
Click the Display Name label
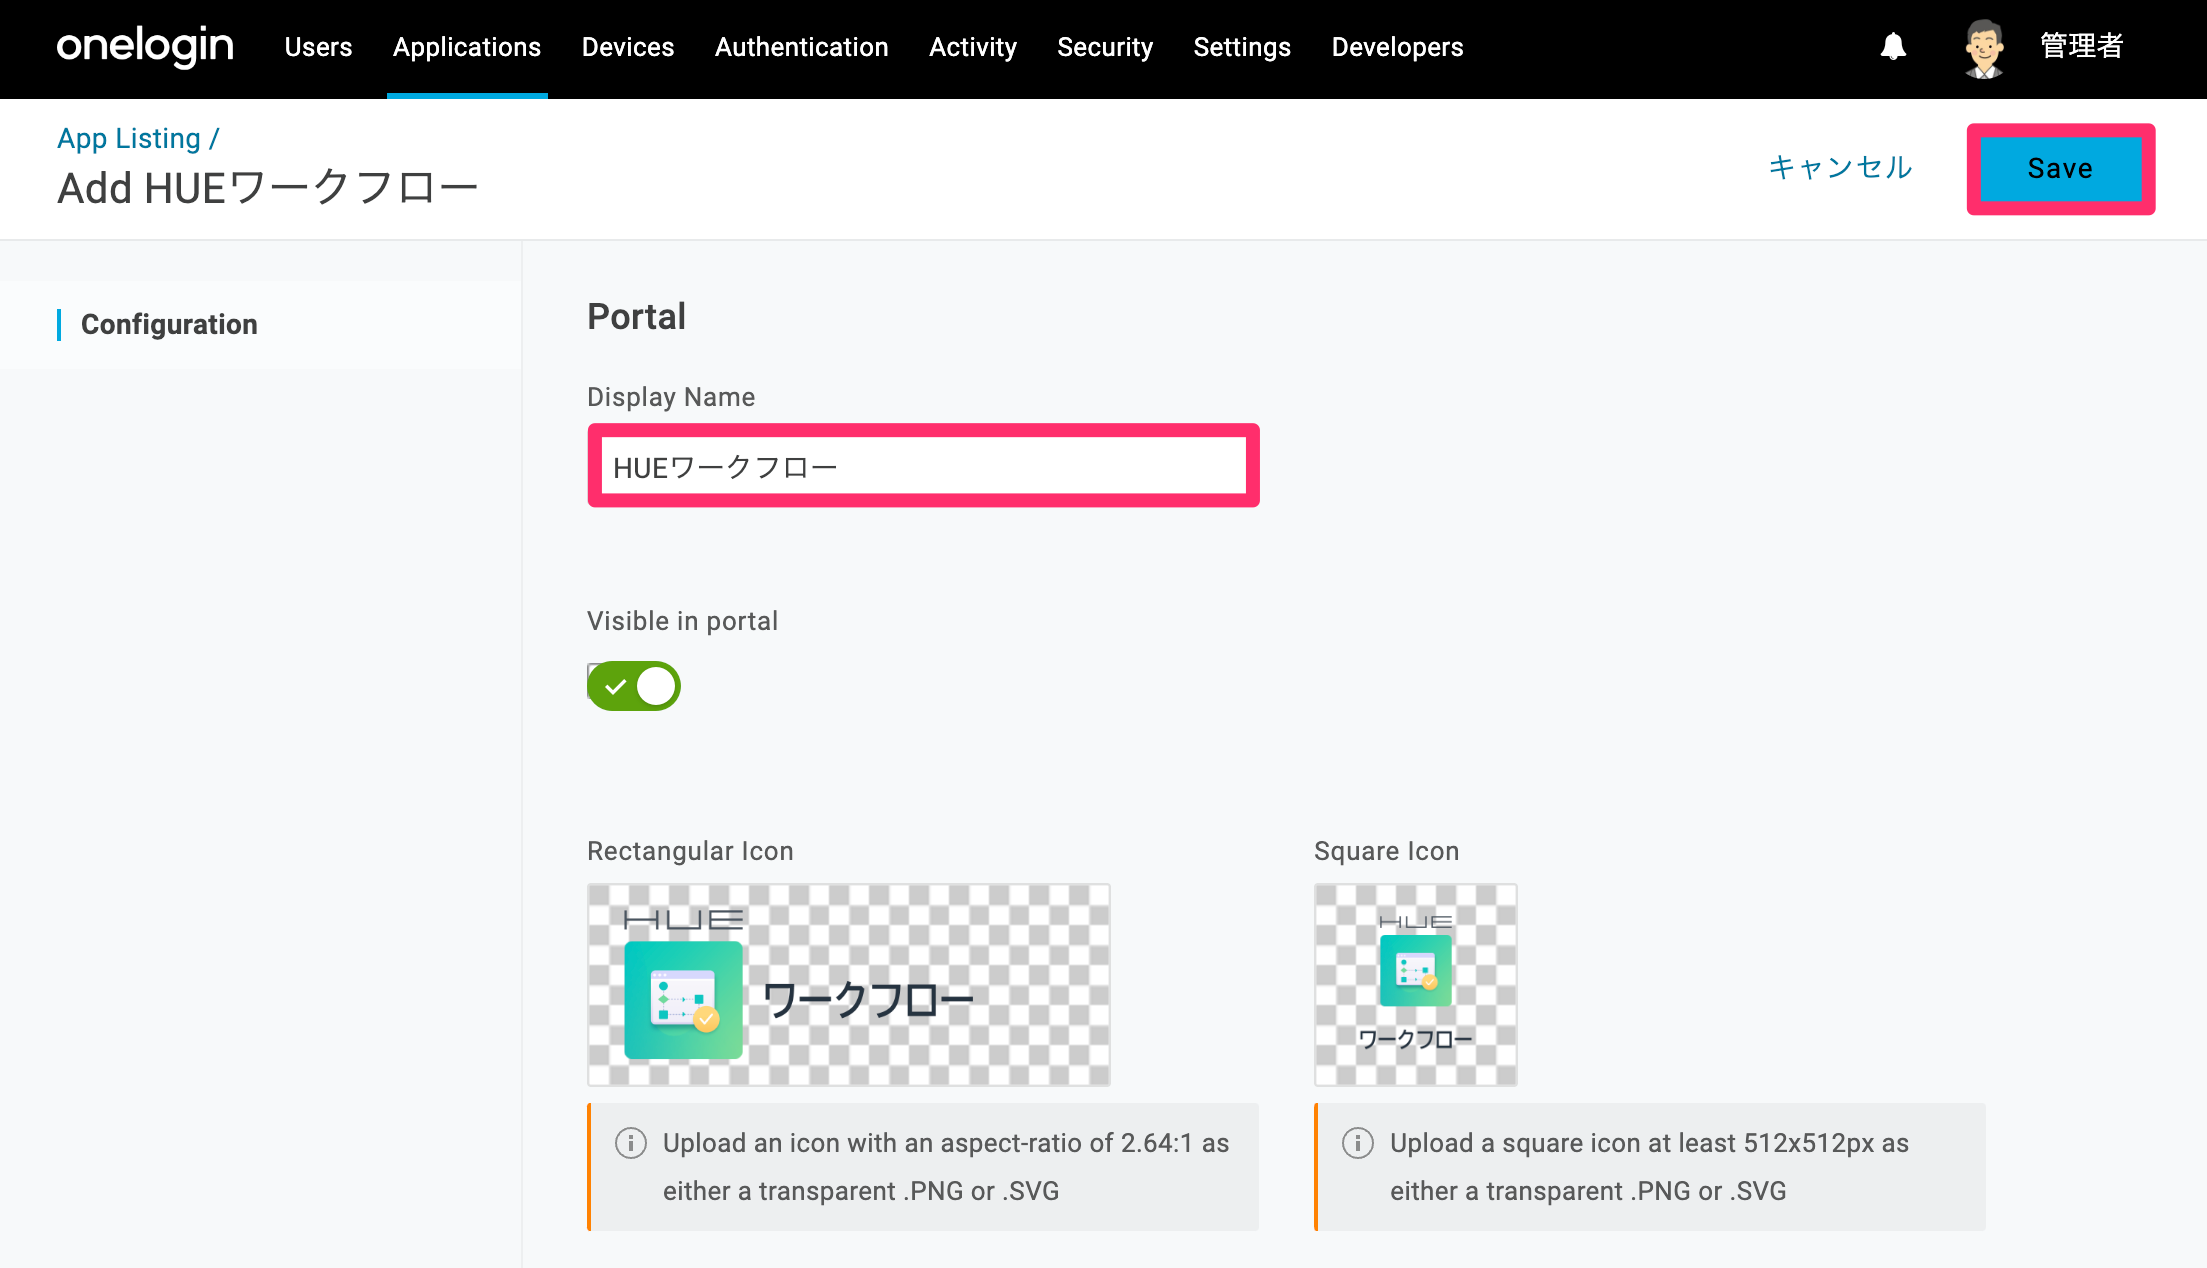coord(671,397)
